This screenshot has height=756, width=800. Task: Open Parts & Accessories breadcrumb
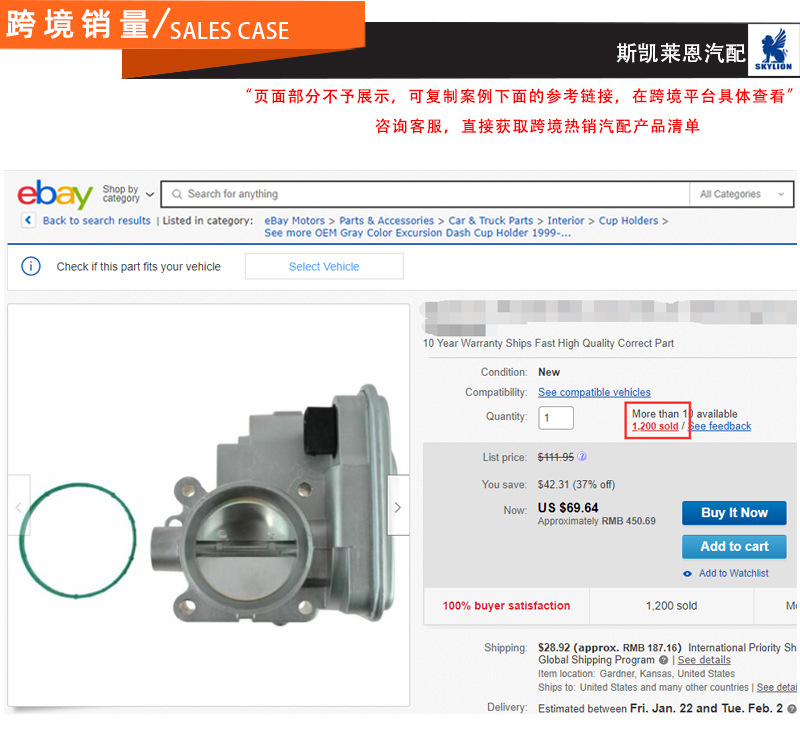pos(386,220)
